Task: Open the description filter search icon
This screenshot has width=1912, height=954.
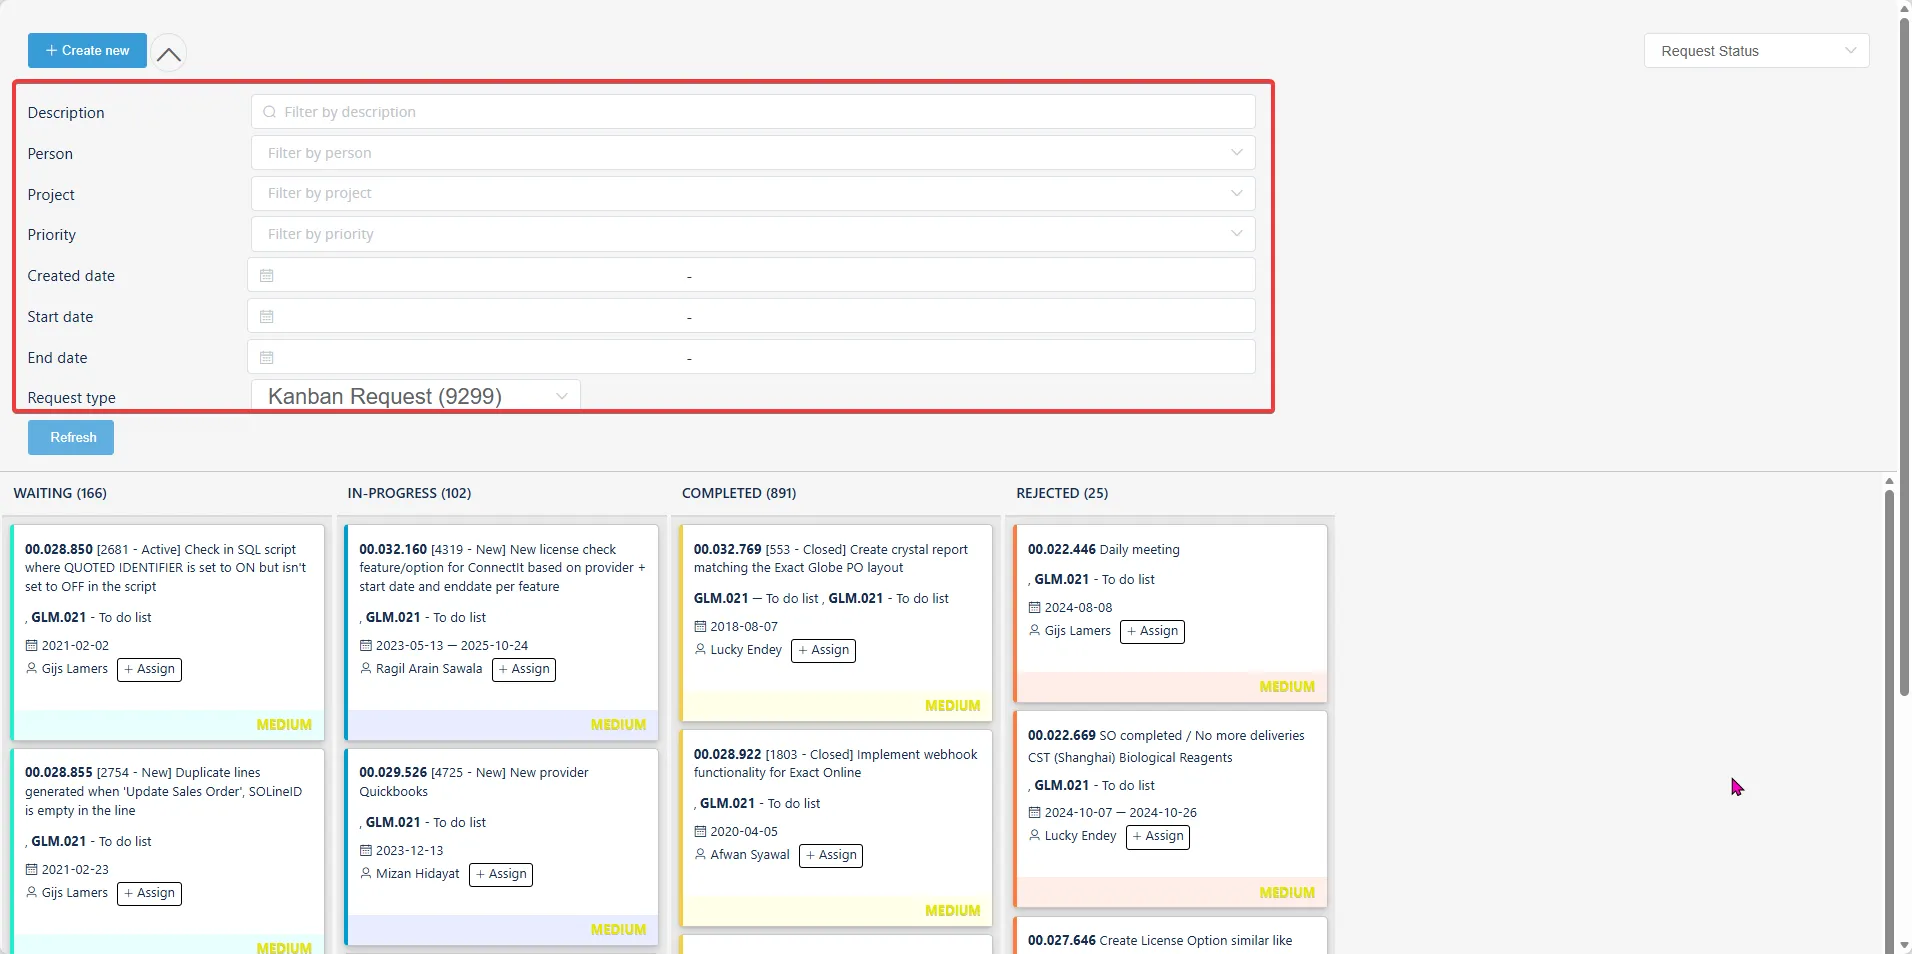Action: tap(270, 112)
